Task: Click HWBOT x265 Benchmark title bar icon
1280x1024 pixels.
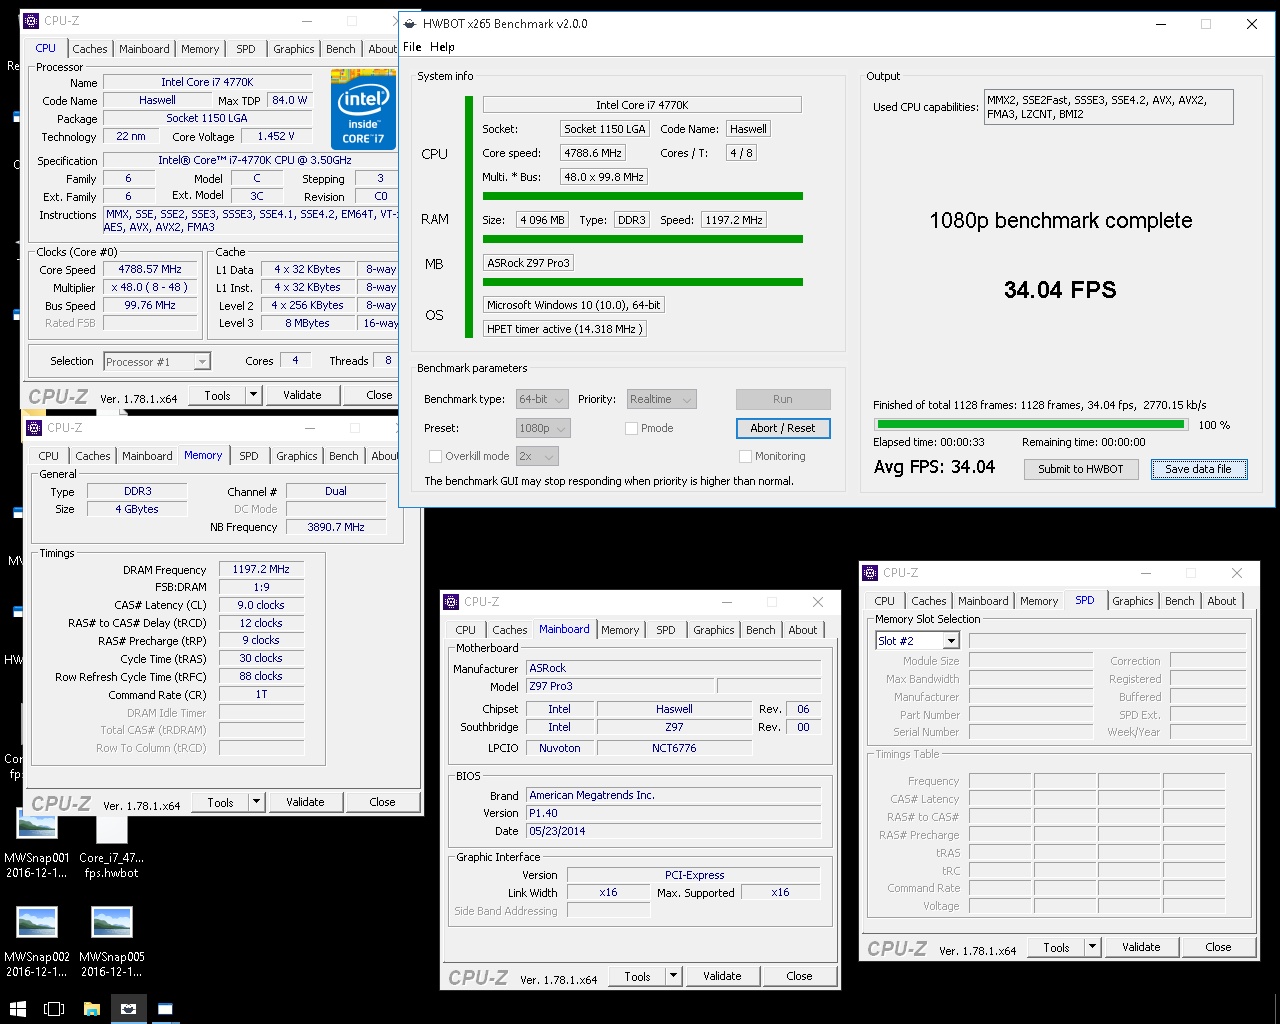Action: pyautogui.click(x=410, y=24)
